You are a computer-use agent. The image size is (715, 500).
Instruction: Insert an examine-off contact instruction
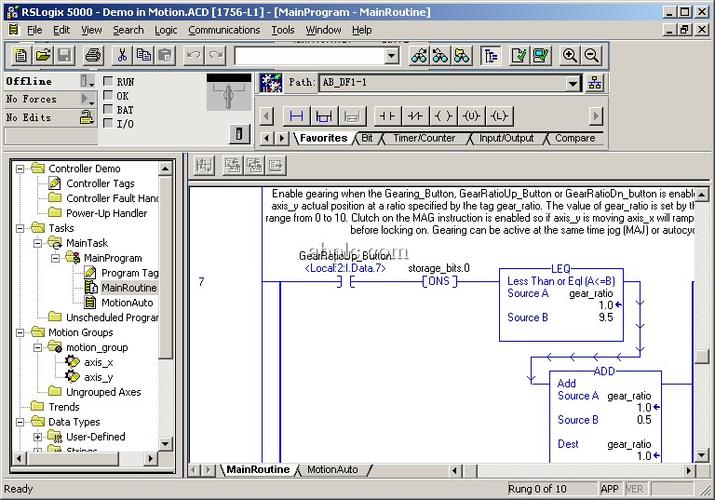415,116
